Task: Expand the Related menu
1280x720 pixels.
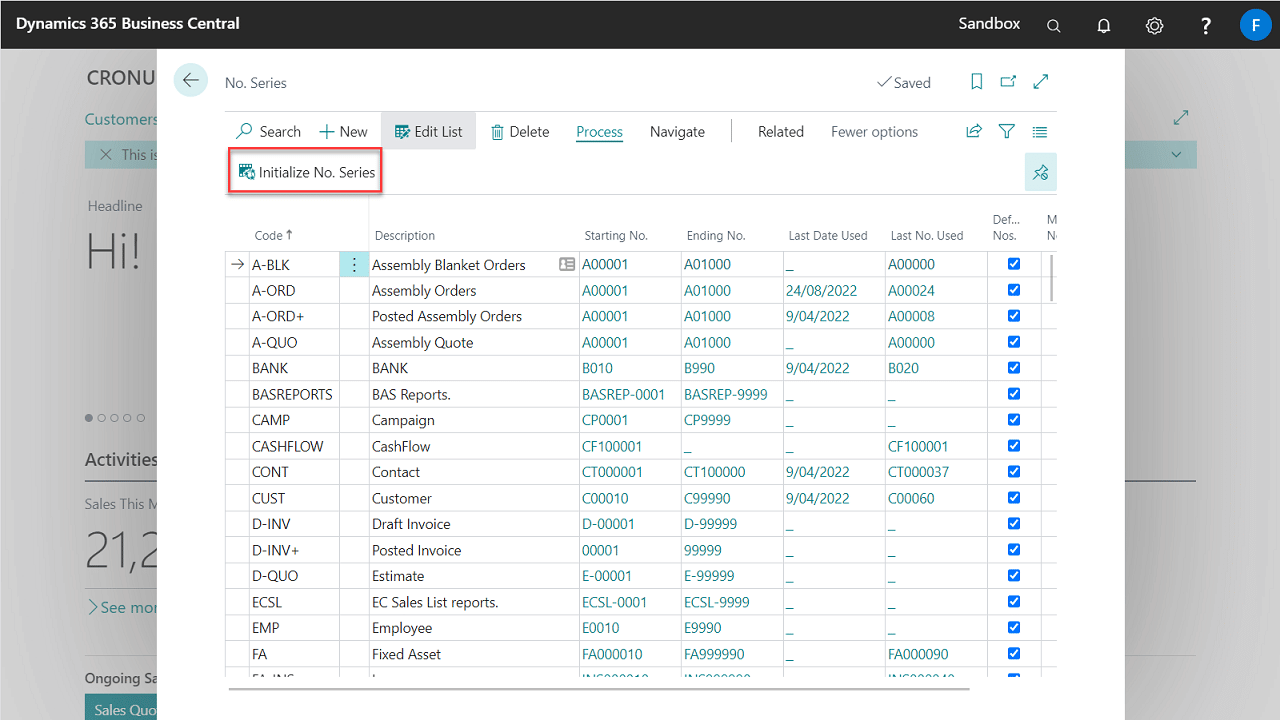Action: pos(780,131)
